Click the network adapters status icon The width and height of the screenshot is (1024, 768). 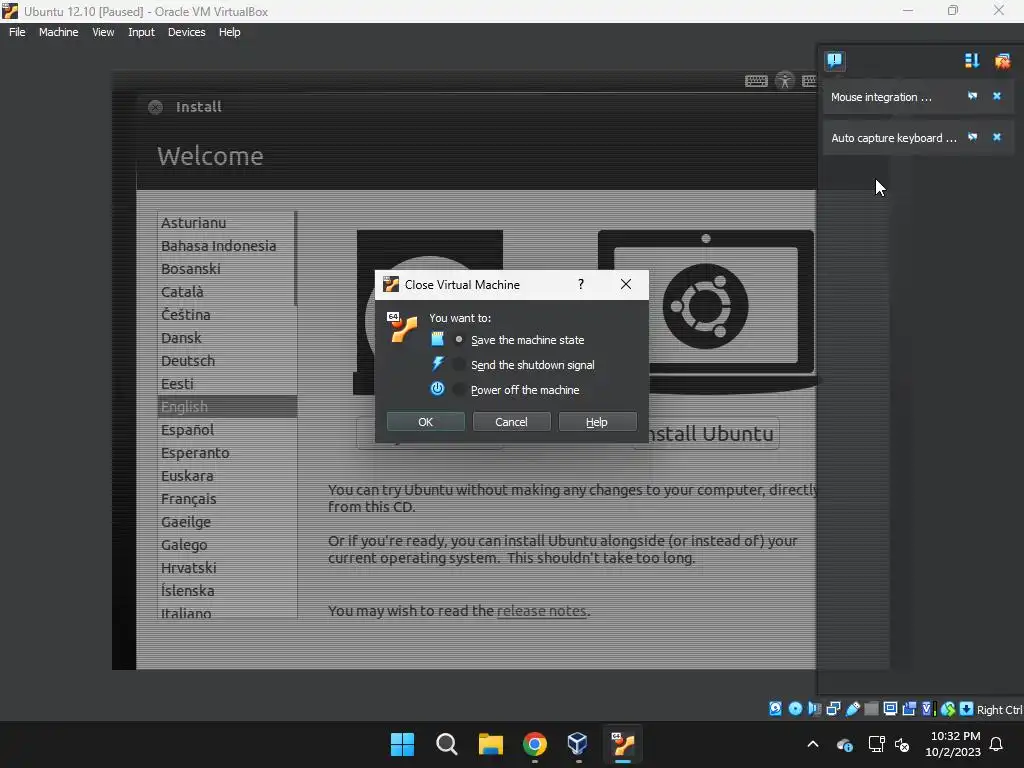click(x=833, y=709)
